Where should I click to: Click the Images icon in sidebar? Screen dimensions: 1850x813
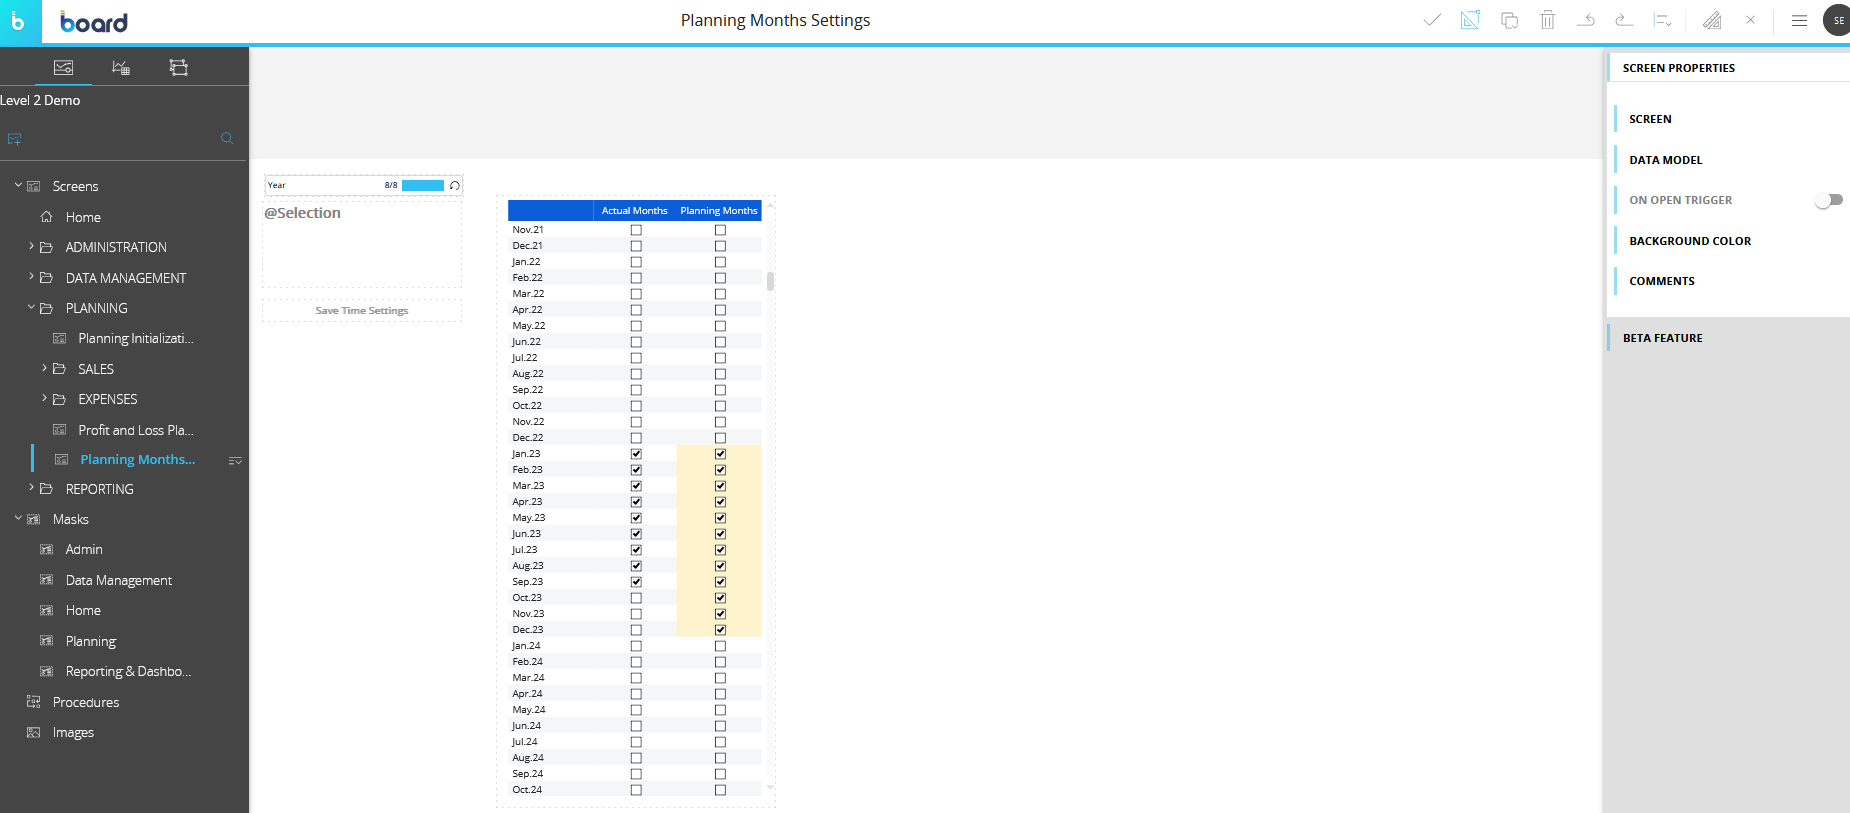33,732
